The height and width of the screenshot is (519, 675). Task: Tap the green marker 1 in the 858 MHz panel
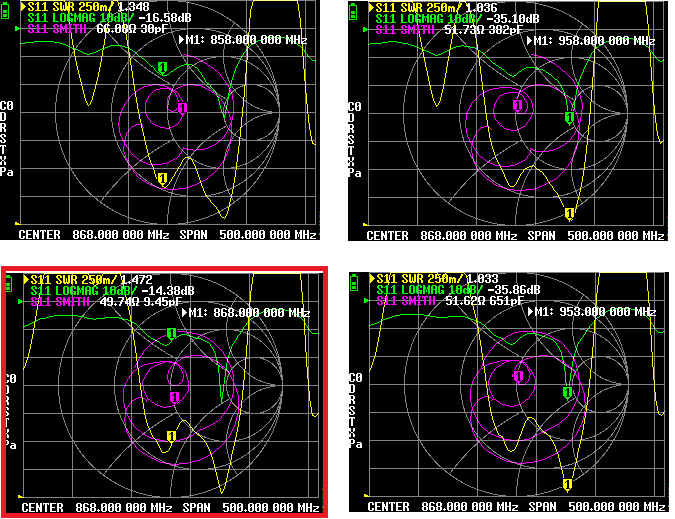coord(162,68)
